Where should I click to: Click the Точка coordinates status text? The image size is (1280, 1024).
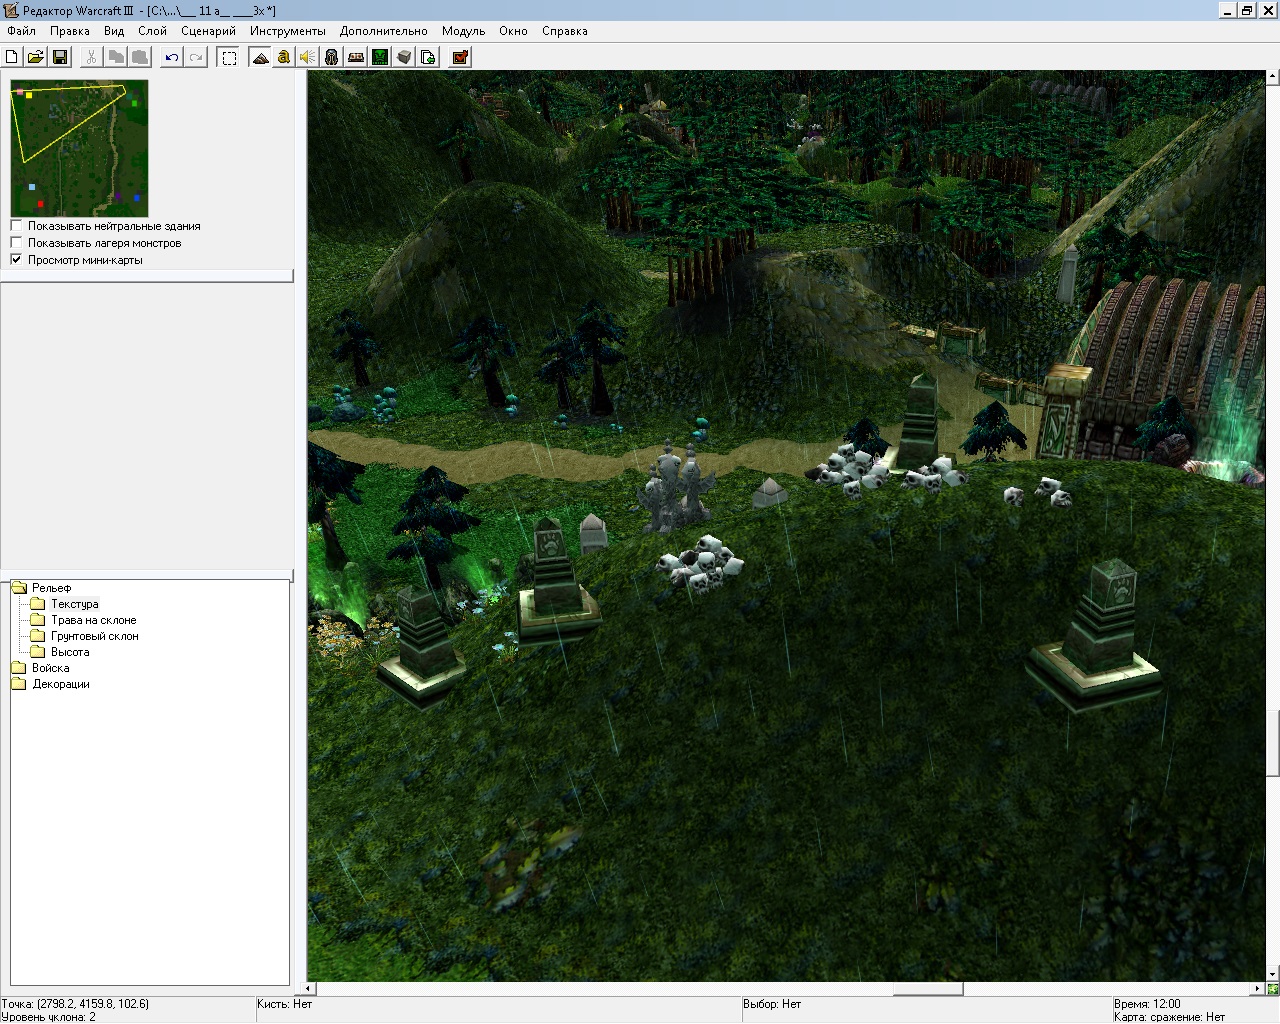click(x=76, y=1004)
